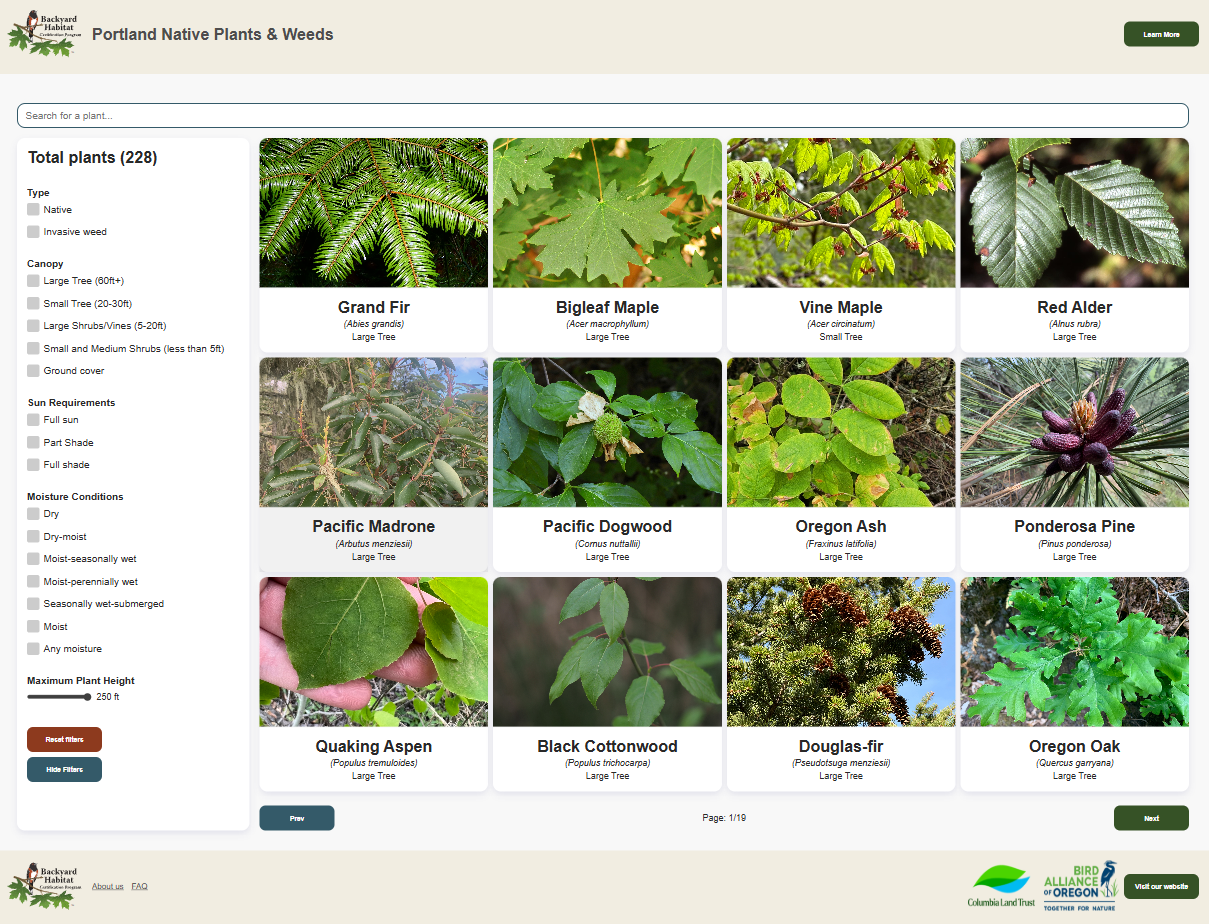1209x924 pixels.
Task: Check the Invasive weed filter
Action: (33, 232)
